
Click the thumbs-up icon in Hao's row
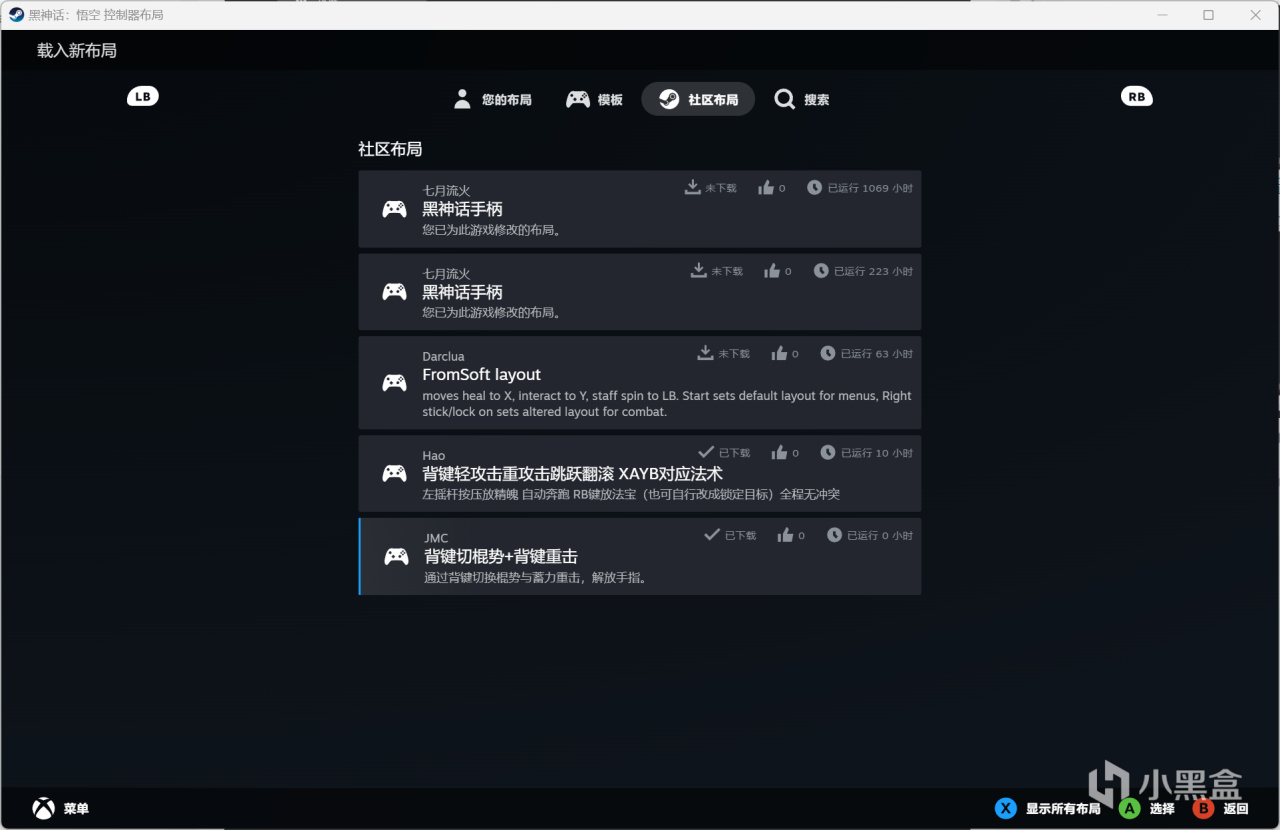[x=779, y=452]
